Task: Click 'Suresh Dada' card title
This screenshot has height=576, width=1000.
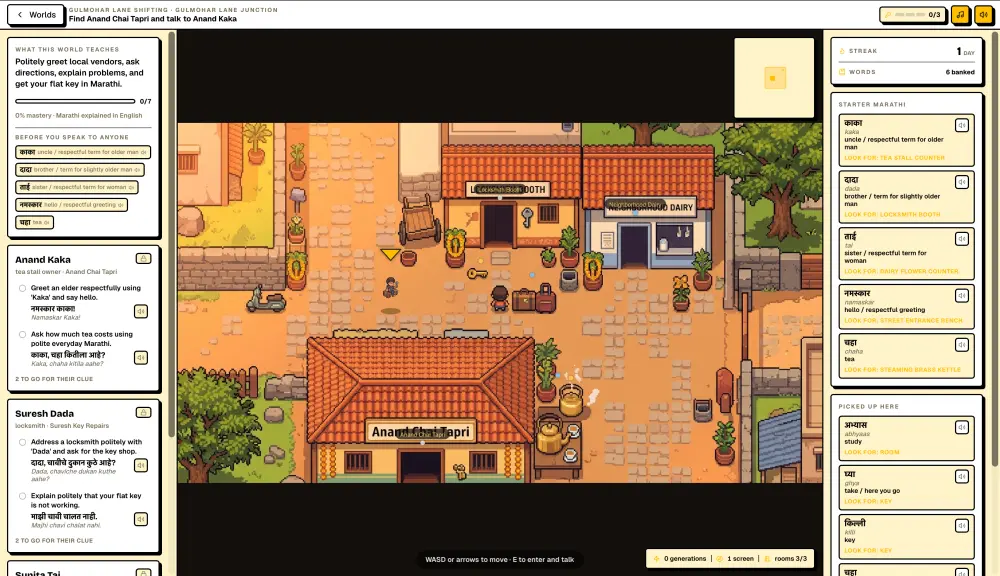Action: [45, 413]
